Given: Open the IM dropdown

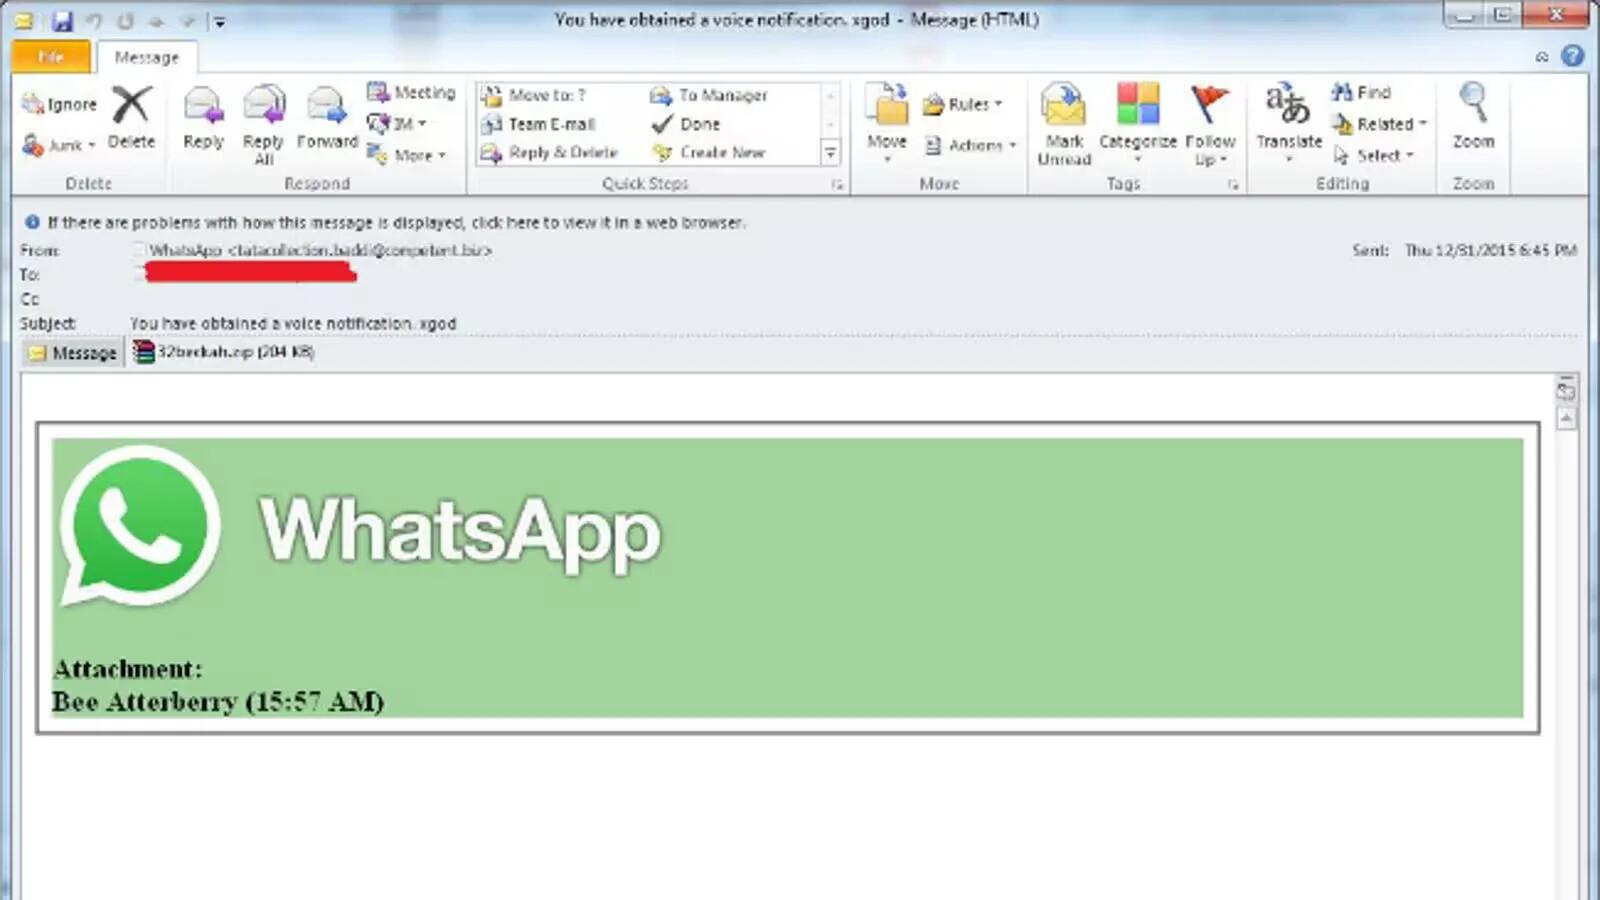Looking at the screenshot, I should pos(397,124).
